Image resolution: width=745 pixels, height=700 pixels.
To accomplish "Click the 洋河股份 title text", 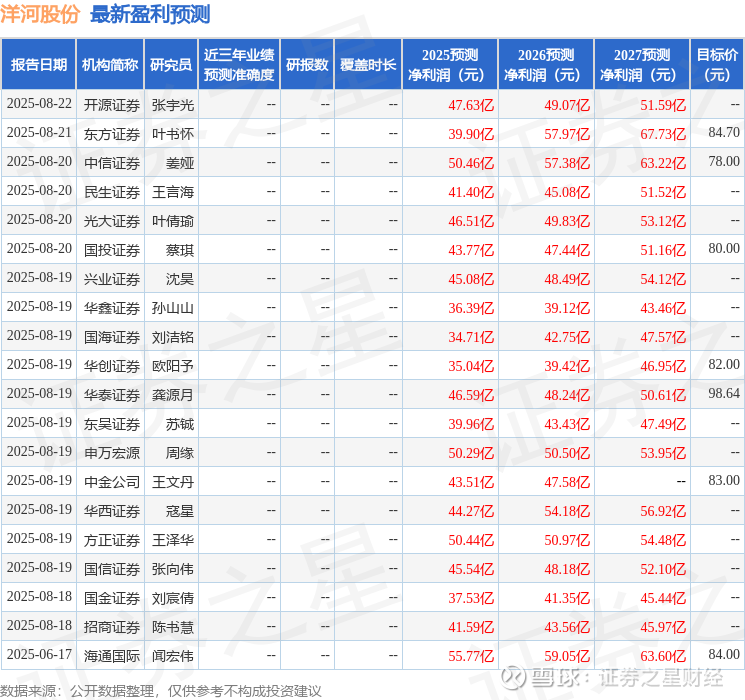I will [40, 14].
